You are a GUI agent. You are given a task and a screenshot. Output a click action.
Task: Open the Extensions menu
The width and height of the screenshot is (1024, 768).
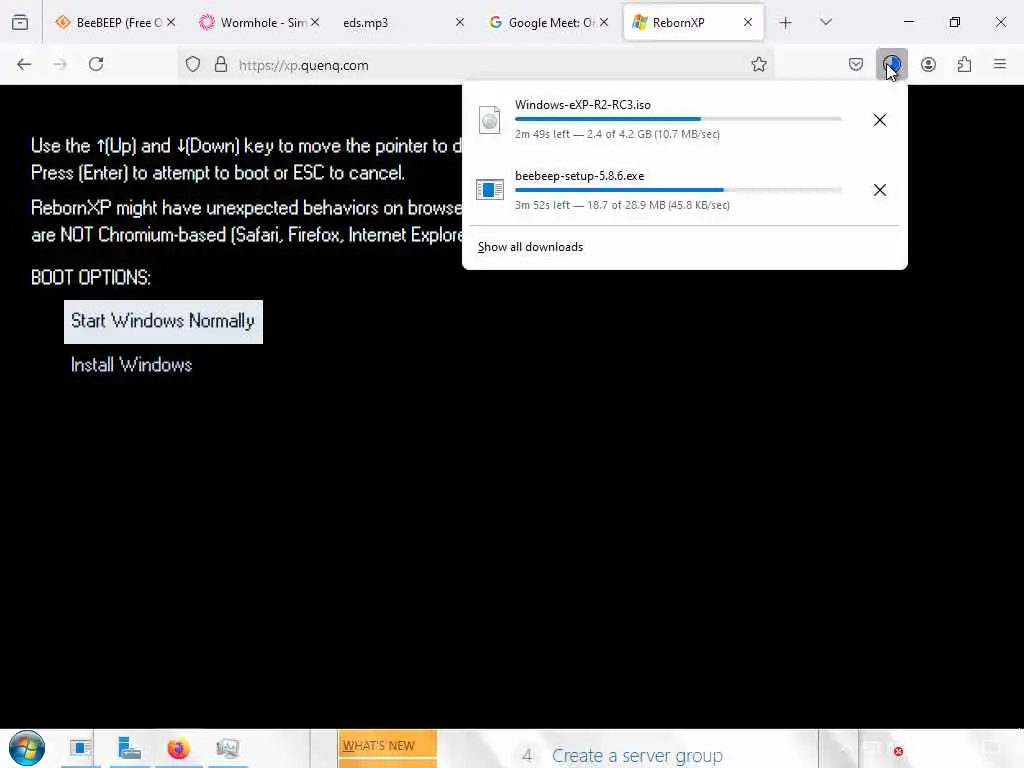tap(964, 64)
